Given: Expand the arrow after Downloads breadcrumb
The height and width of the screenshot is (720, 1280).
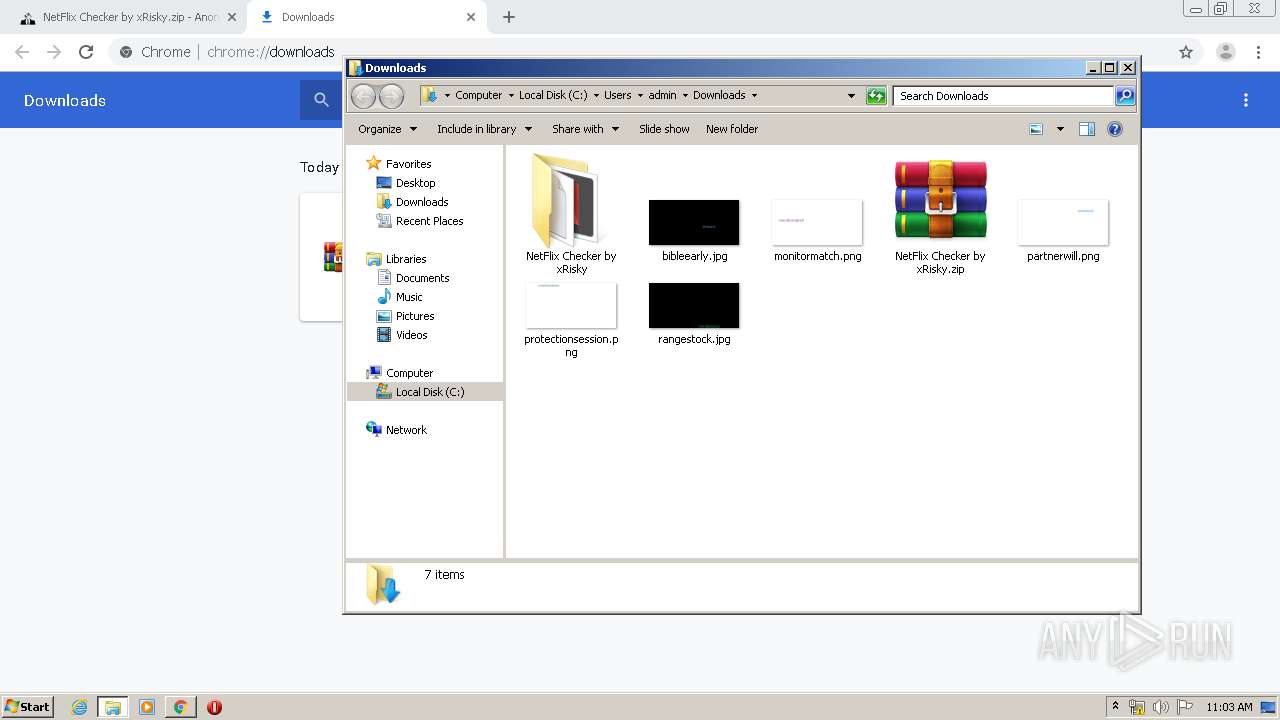Looking at the screenshot, I should [x=754, y=96].
